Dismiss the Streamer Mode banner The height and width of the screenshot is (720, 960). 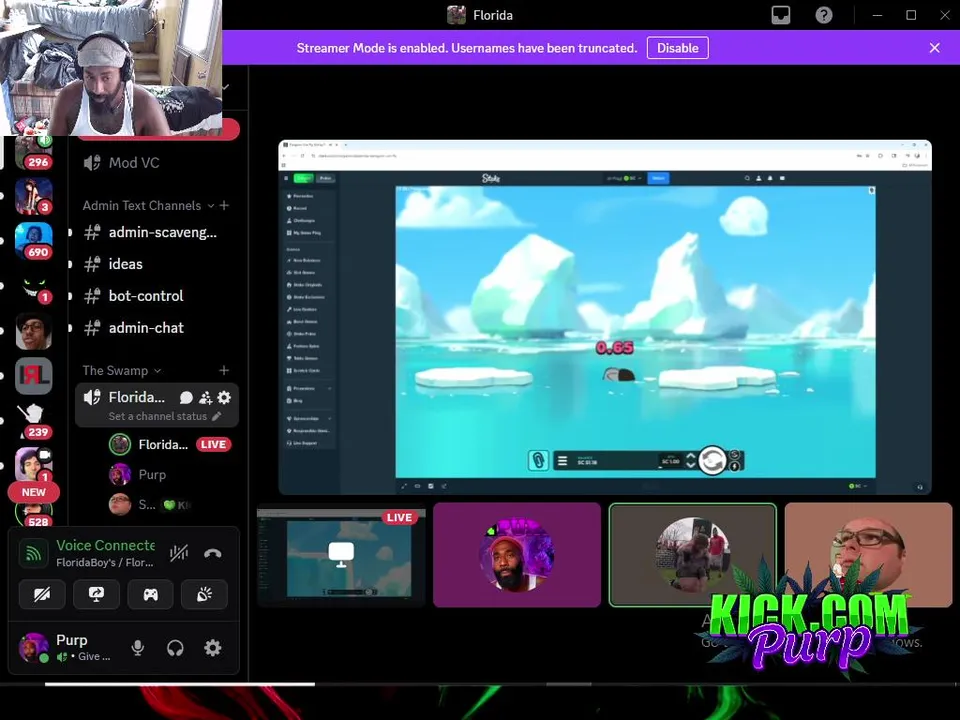[934, 48]
